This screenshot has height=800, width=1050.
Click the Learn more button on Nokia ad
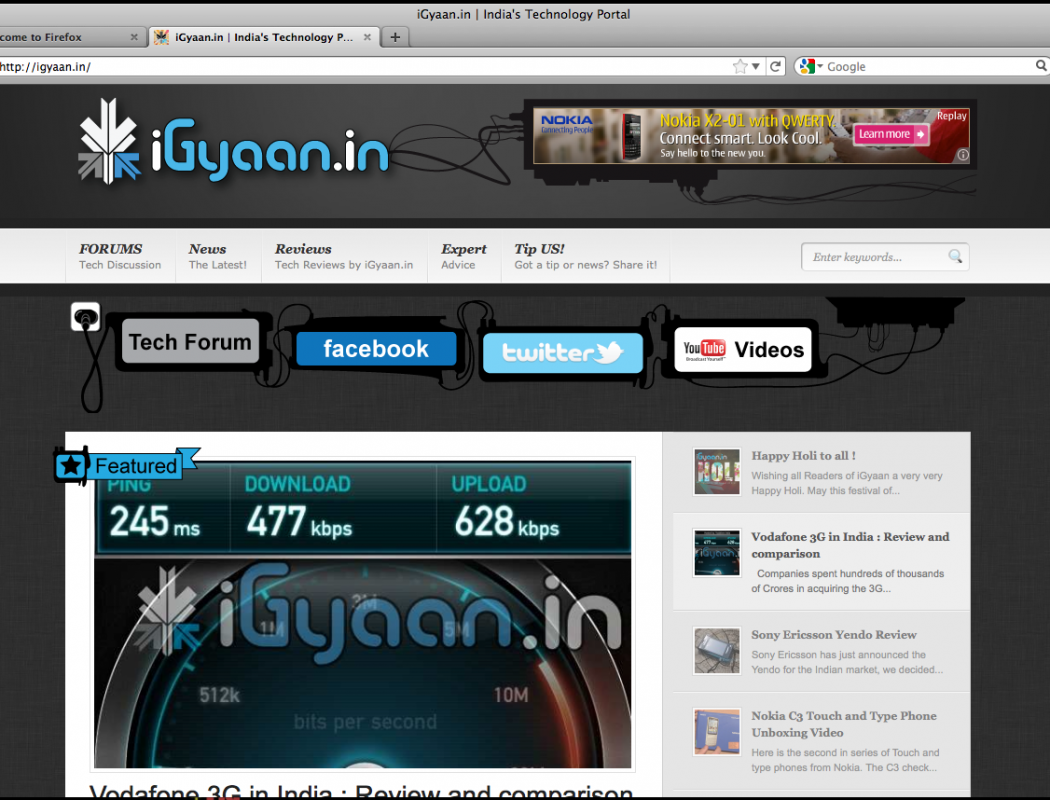click(890, 134)
